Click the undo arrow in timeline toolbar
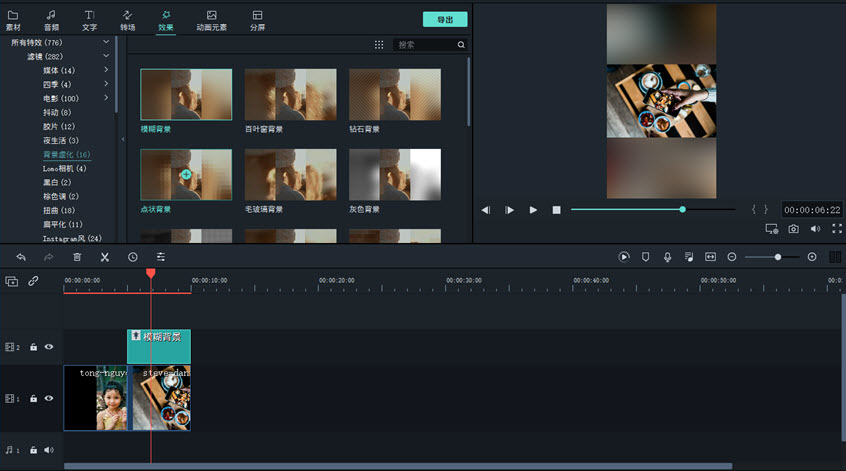Image resolution: width=846 pixels, height=471 pixels. (21, 257)
